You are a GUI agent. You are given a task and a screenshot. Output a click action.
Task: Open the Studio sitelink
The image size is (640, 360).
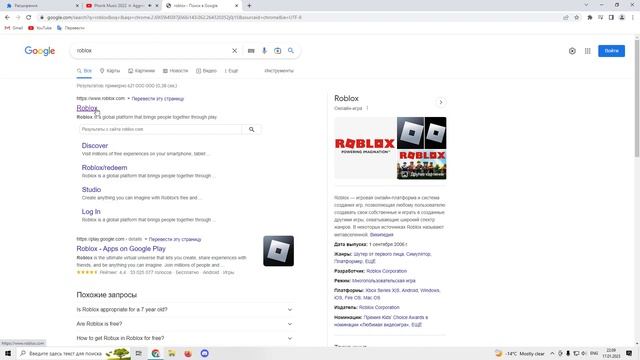(91, 190)
